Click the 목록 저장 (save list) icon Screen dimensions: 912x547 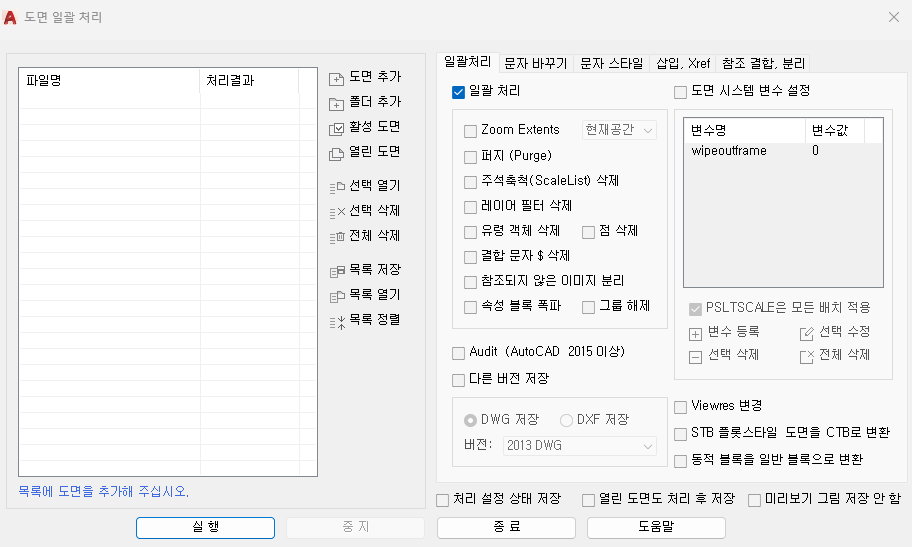coord(337,271)
